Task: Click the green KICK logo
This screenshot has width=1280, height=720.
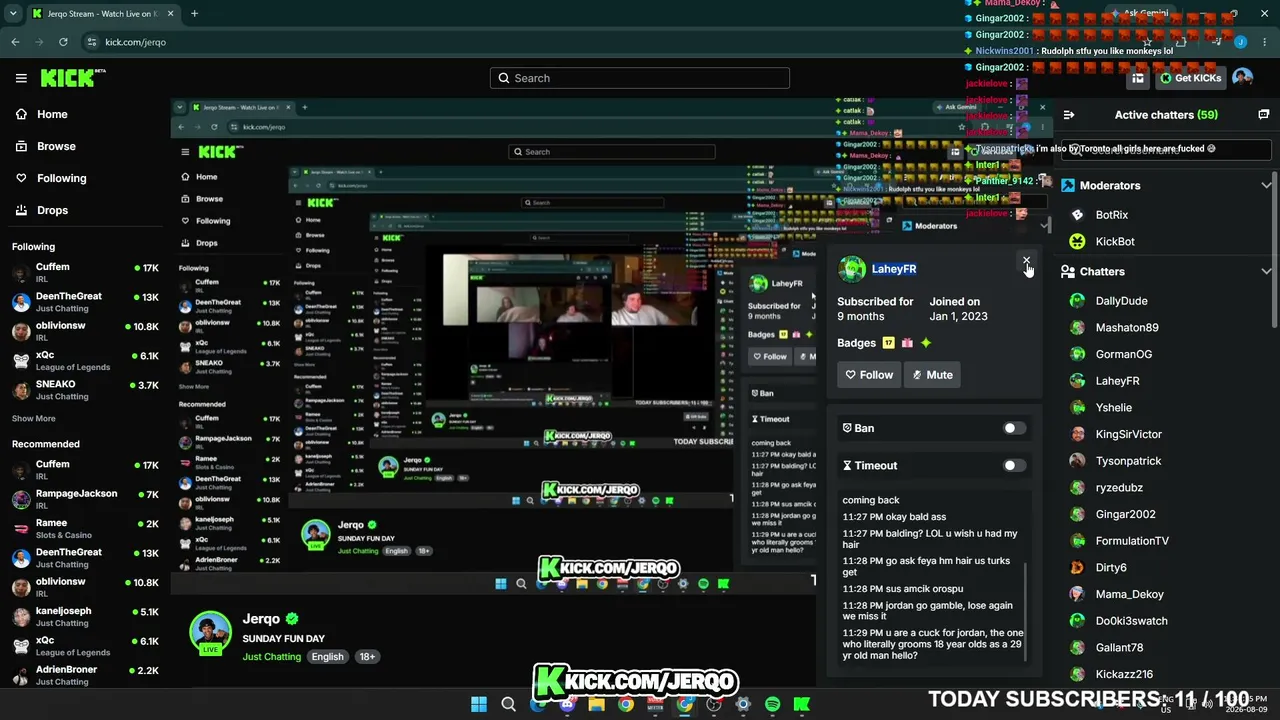Action: point(72,78)
